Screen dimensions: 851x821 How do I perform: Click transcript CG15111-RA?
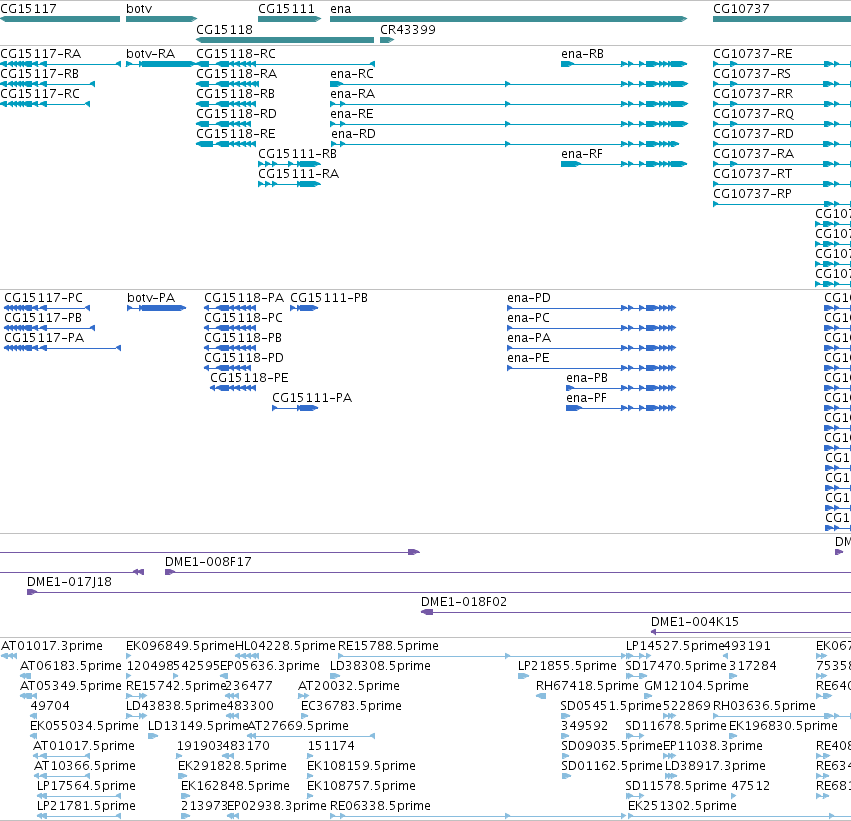[x=289, y=184]
